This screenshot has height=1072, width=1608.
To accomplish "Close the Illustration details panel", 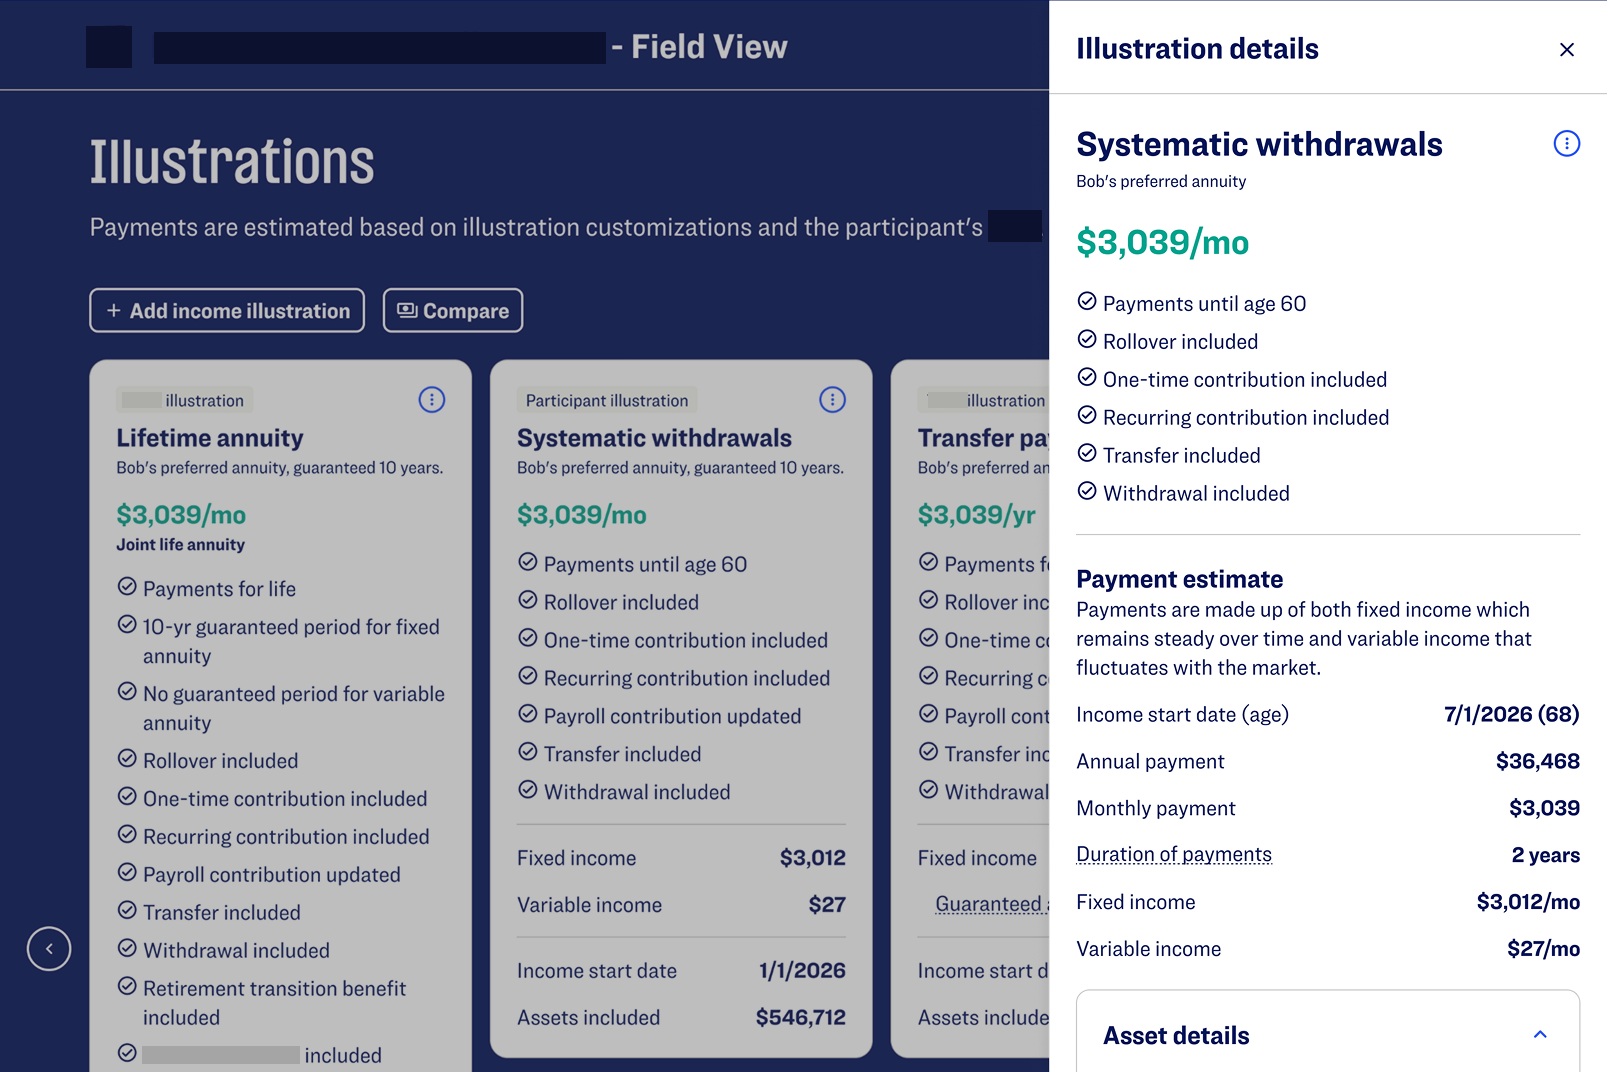I will (x=1566, y=49).
